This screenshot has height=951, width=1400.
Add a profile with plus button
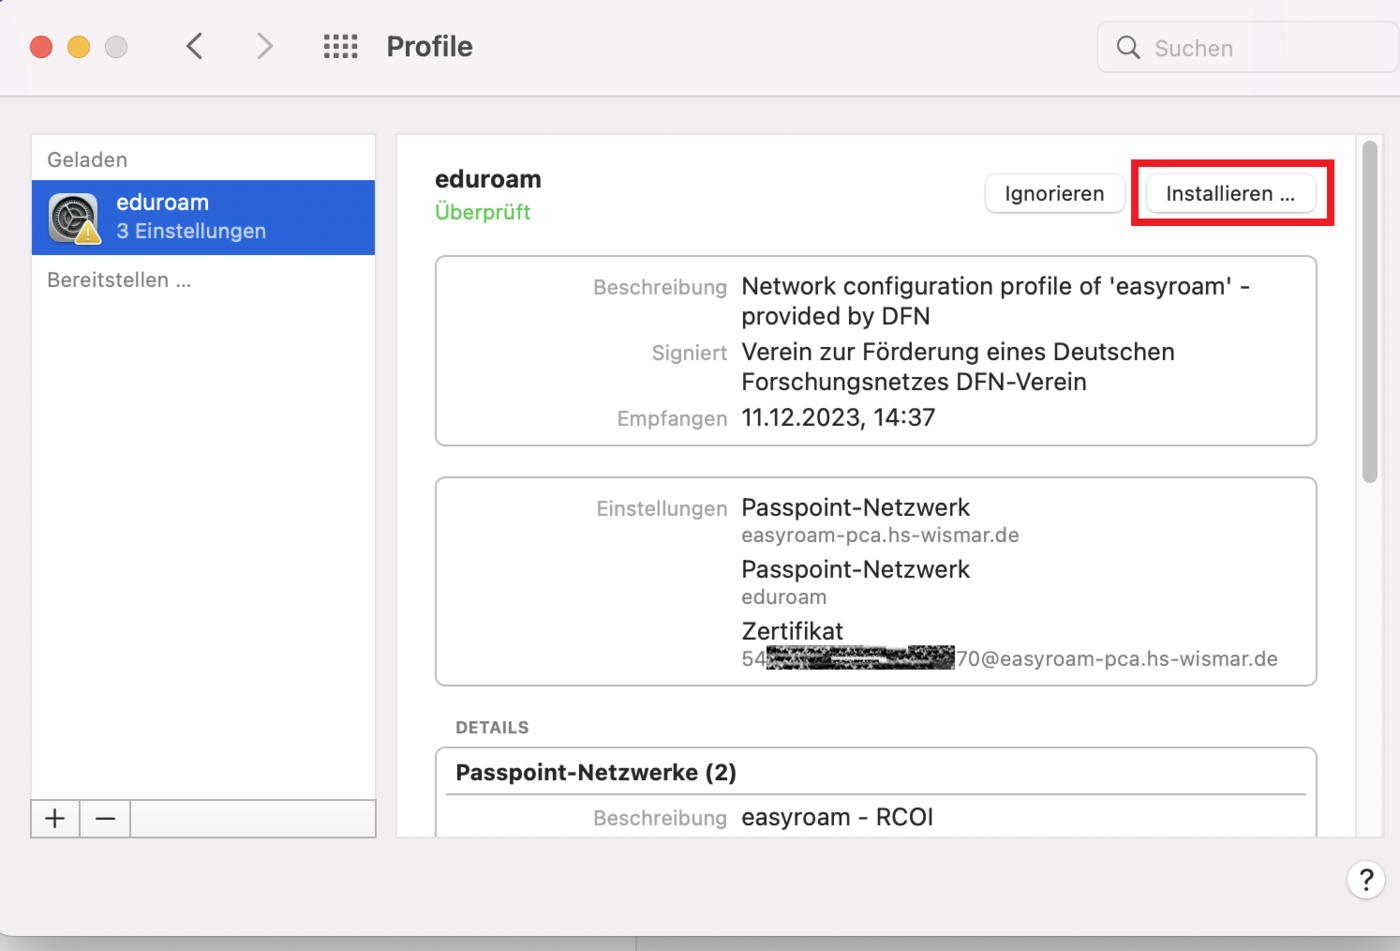(x=55, y=819)
